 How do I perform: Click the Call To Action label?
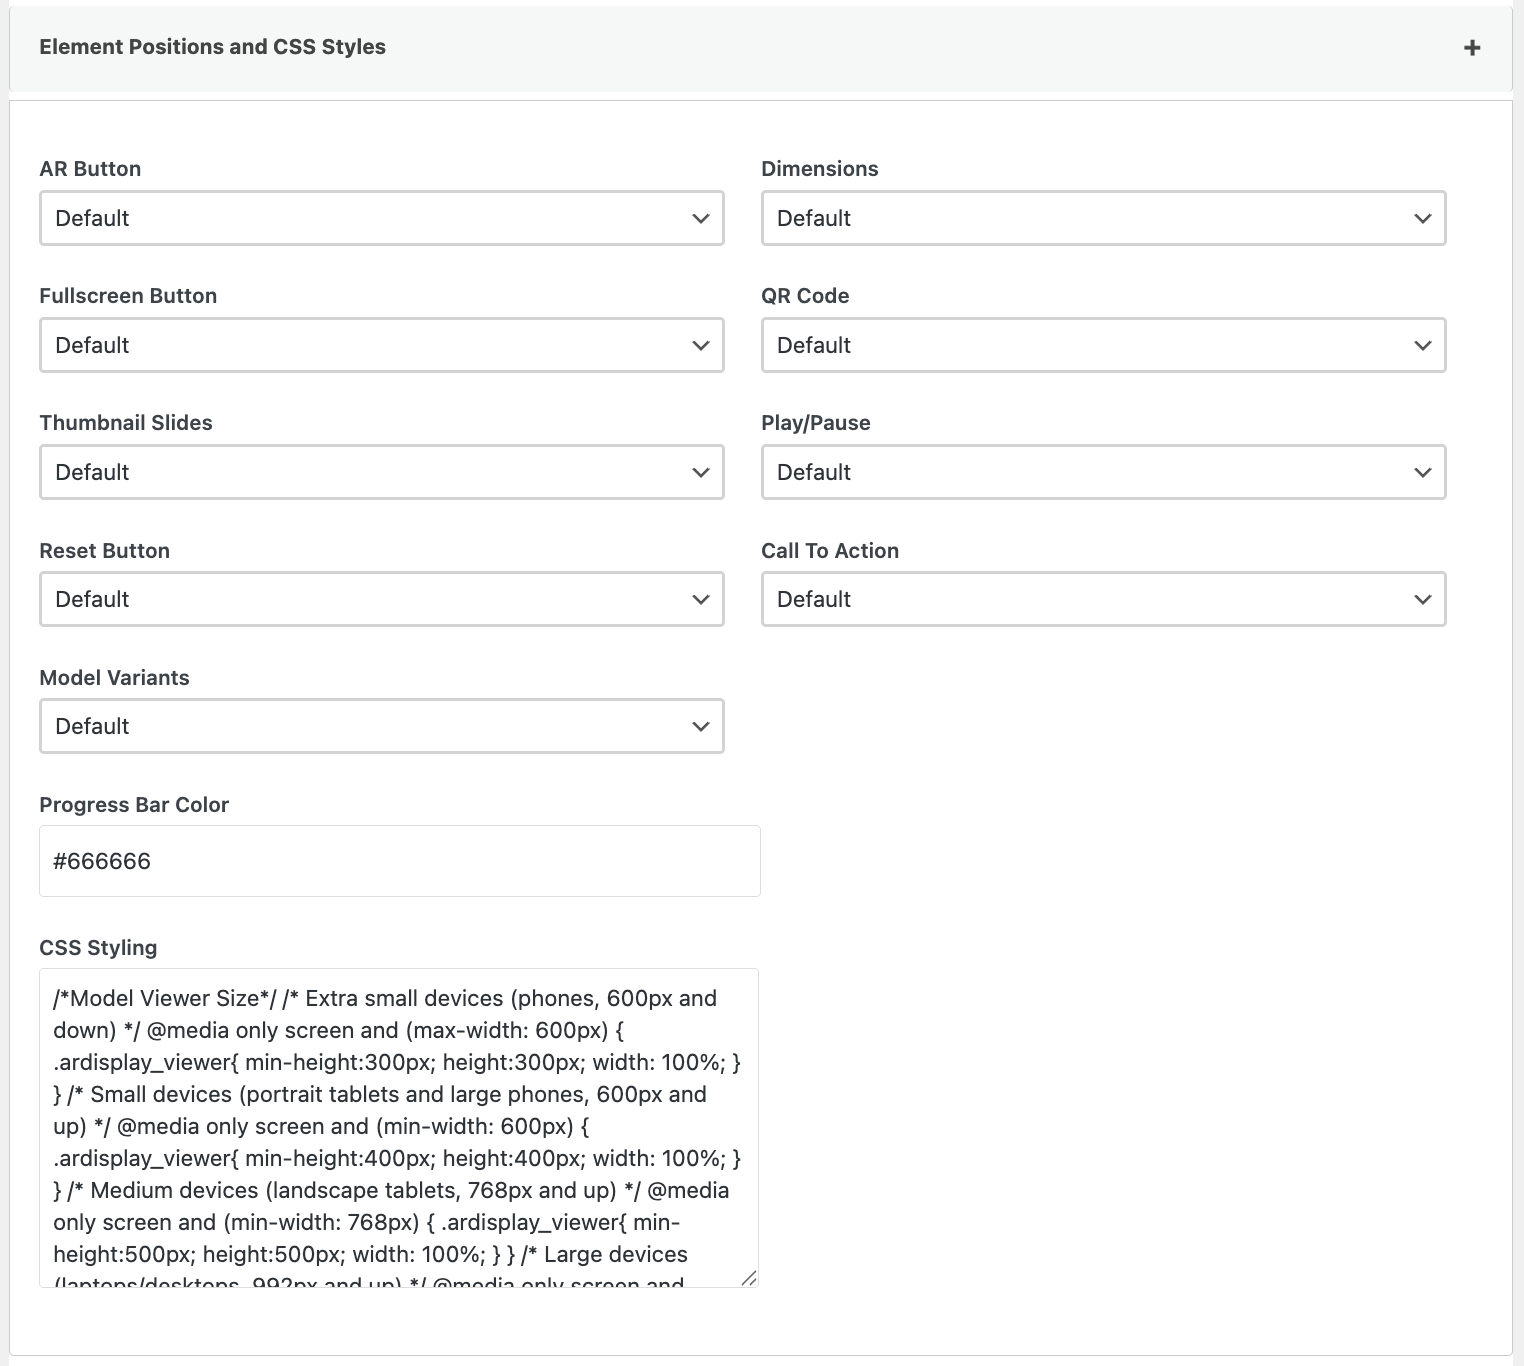tap(829, 551)
